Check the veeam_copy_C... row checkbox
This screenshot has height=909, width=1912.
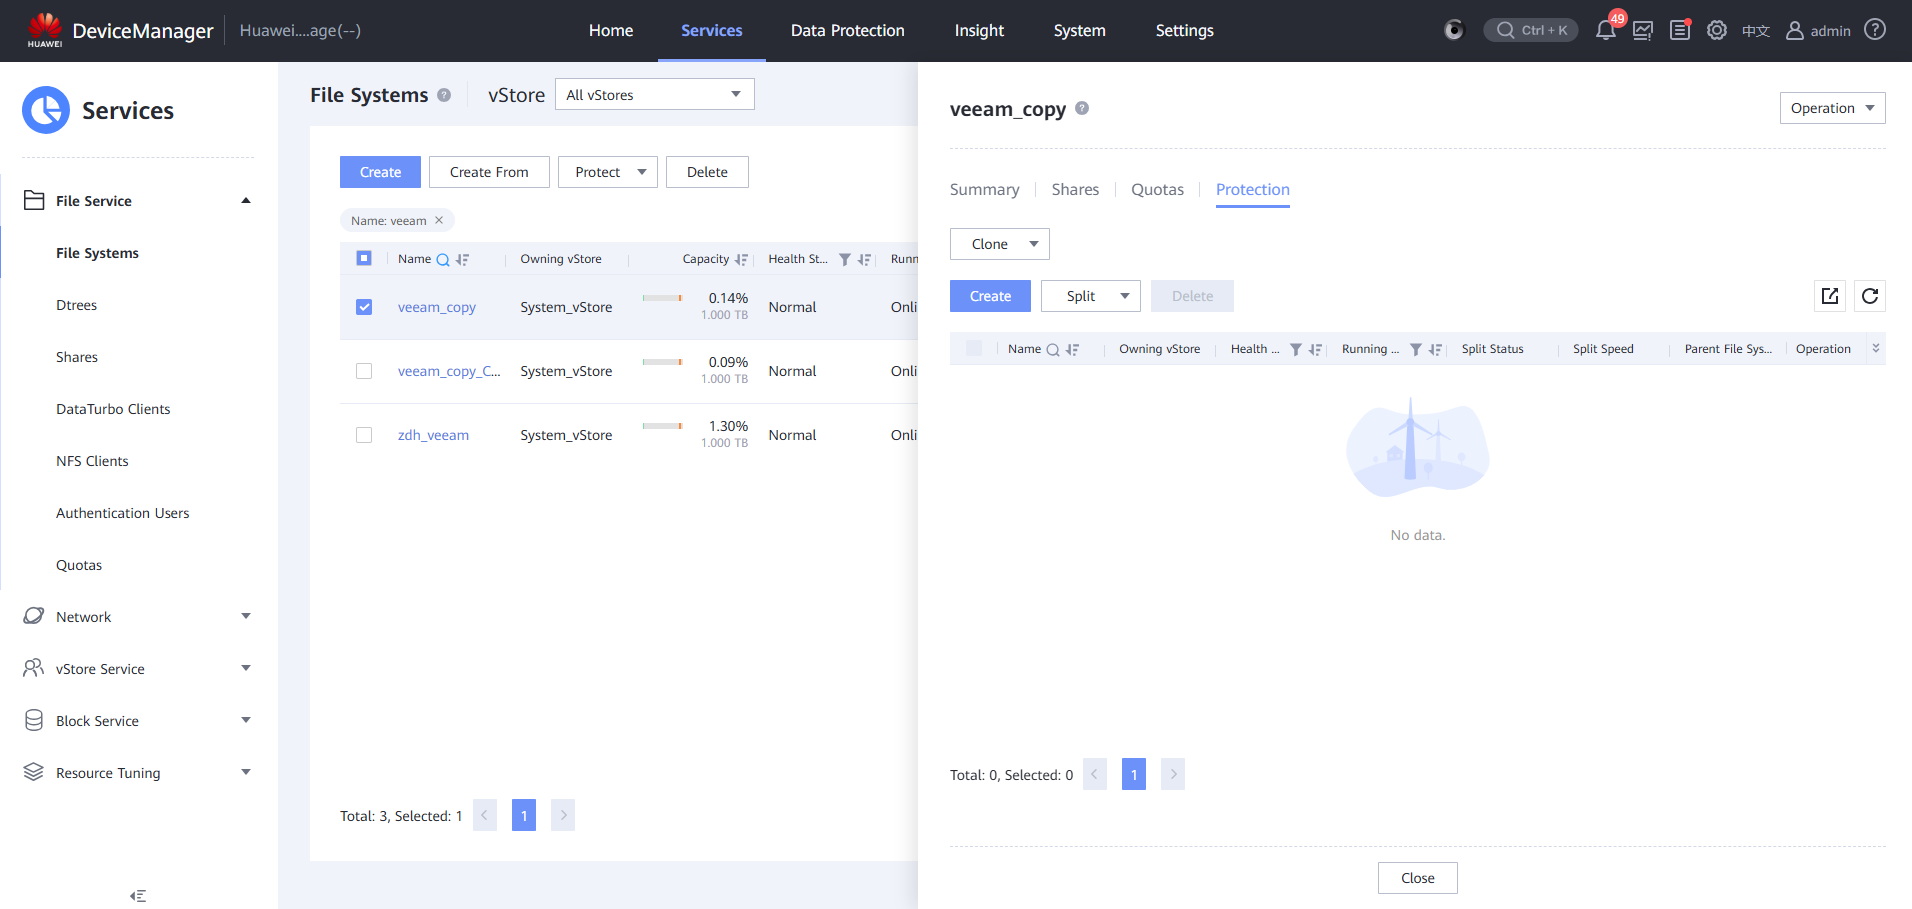364,371
